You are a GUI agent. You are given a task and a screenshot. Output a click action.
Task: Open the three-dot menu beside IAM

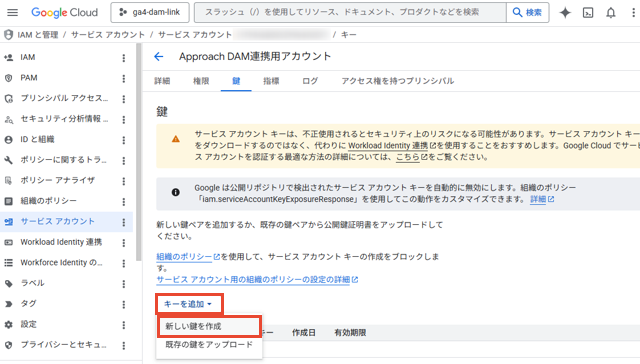coord(123,58)
